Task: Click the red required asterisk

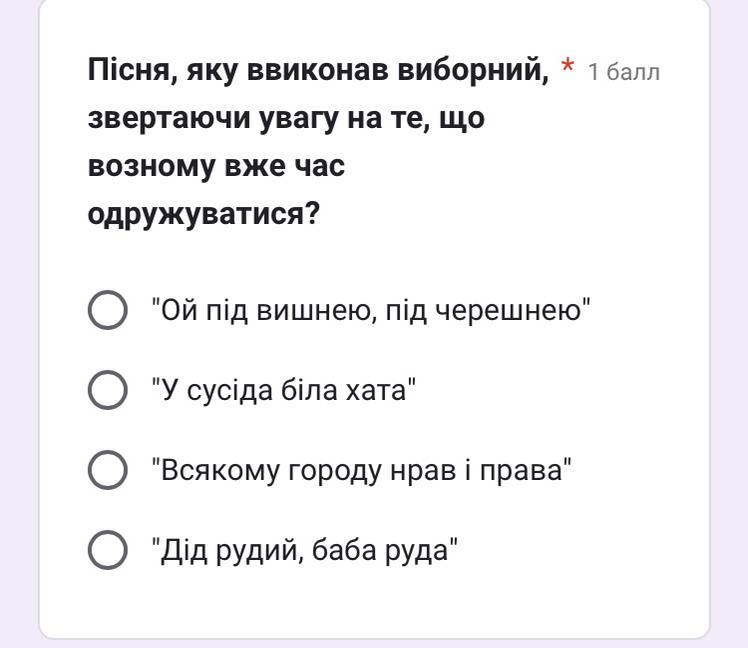Action: click(x=567, y=66)
